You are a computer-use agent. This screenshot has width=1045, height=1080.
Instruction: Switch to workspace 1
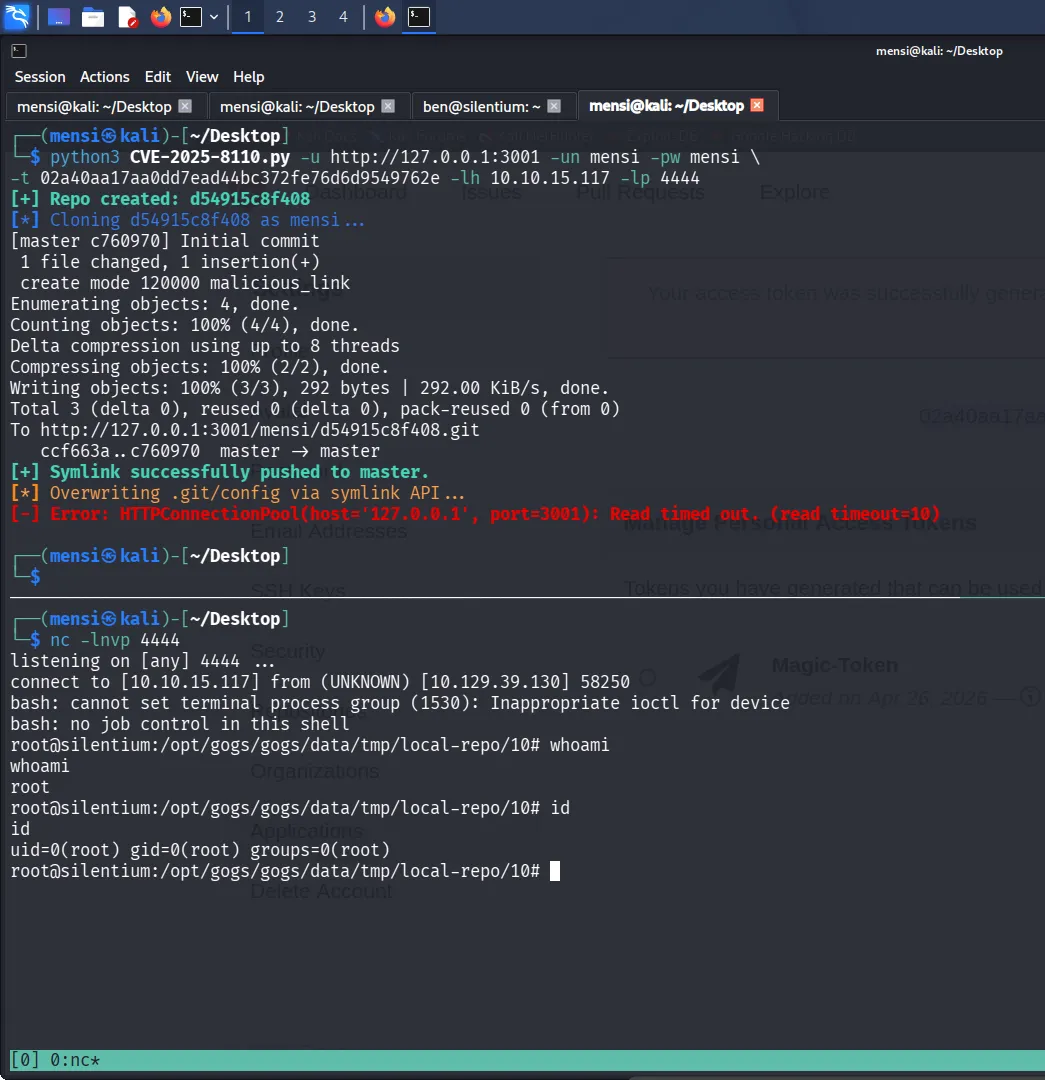click(248, 17)
